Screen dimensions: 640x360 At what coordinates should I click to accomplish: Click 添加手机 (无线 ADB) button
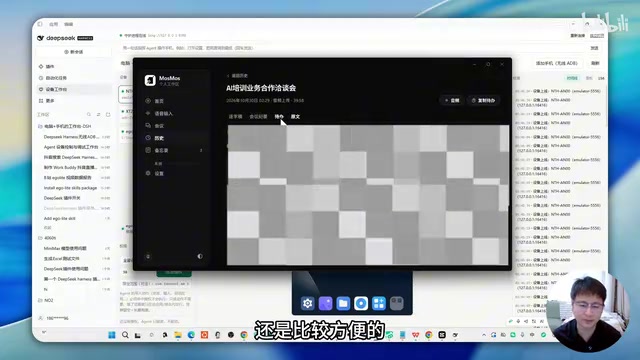click(556, 63)
